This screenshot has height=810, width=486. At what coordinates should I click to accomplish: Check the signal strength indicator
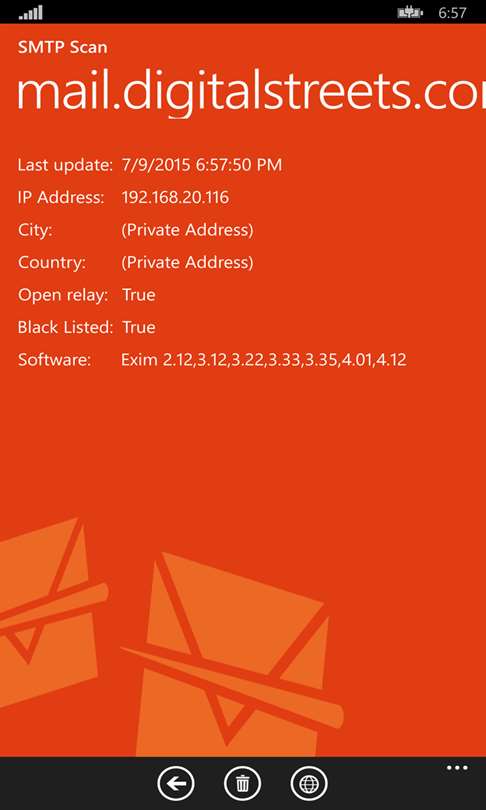30,12
